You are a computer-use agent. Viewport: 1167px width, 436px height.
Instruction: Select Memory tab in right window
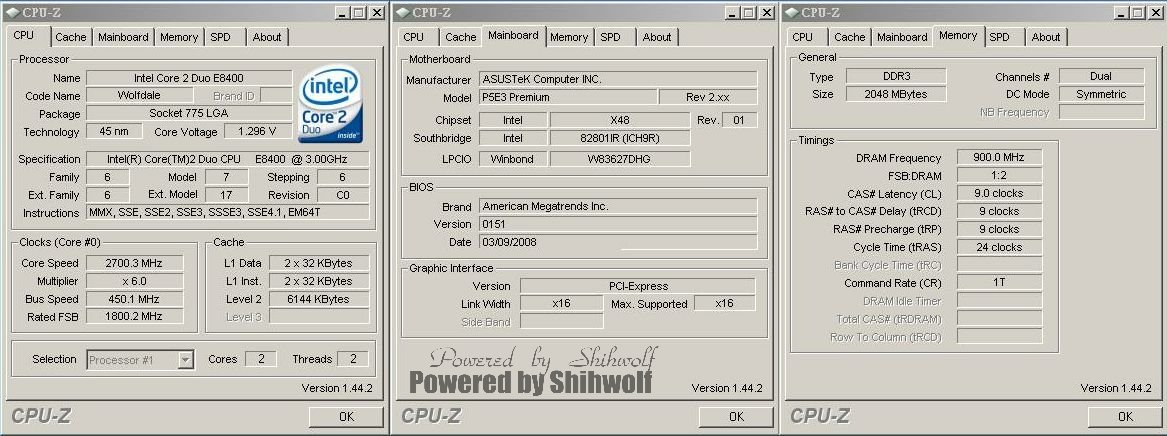(958, 35)
